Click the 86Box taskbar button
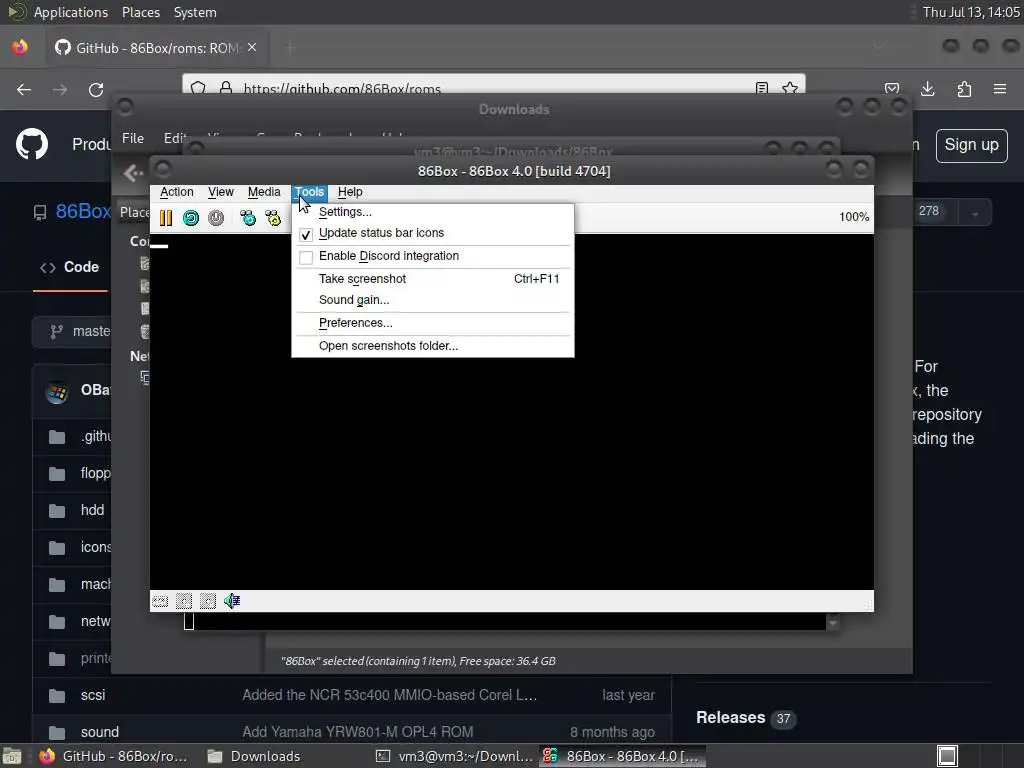 click(x=623, y=756)
